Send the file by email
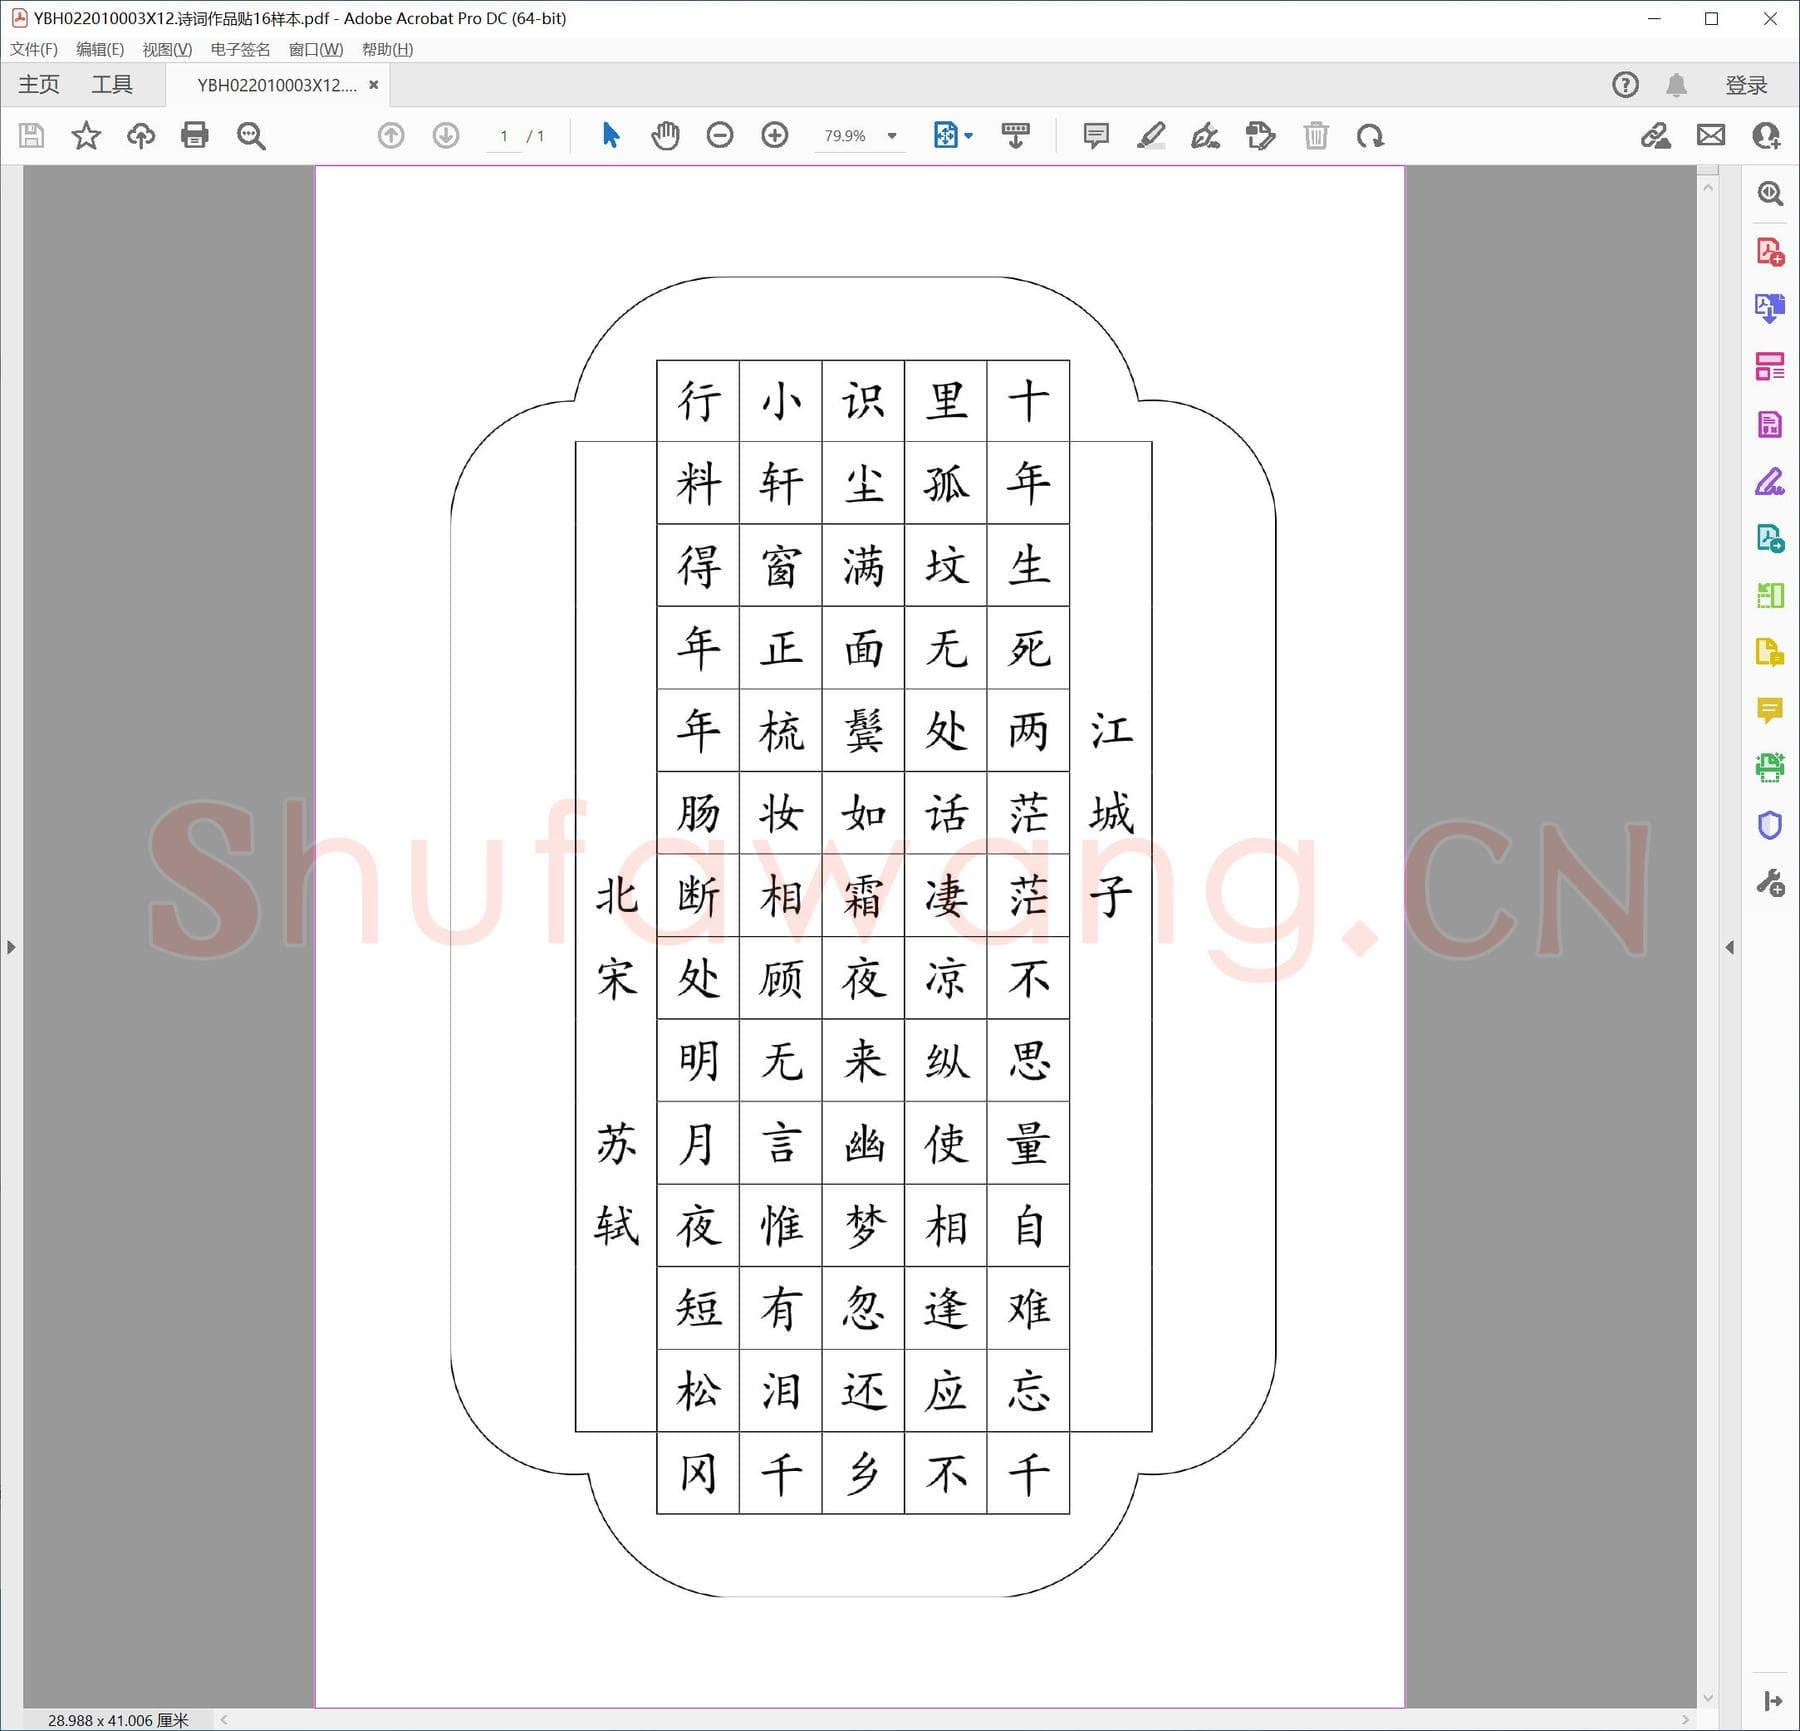This screenshot has height=1731, width=1800. tap(1711, 135)
